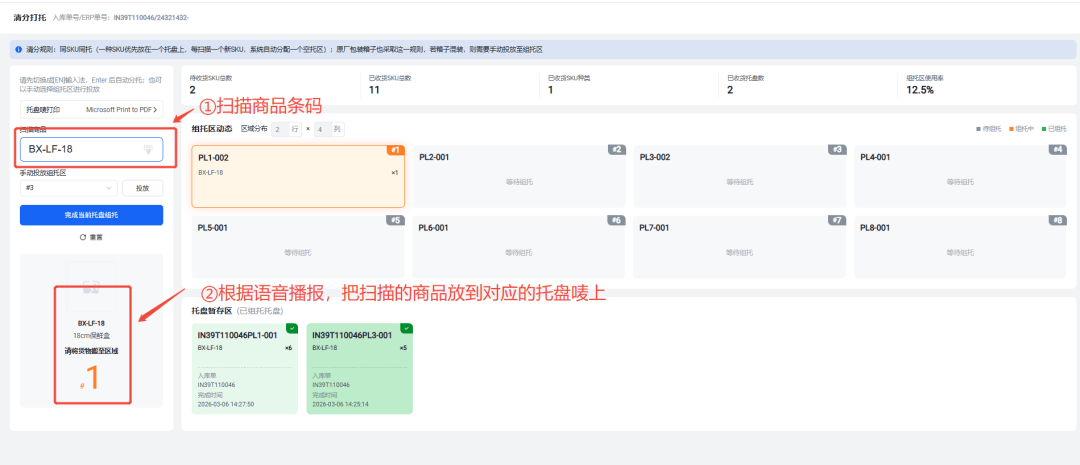Click the large orange target zone number 1
The width and height of the screenshot is (1080, 465).
click(92, 379)
